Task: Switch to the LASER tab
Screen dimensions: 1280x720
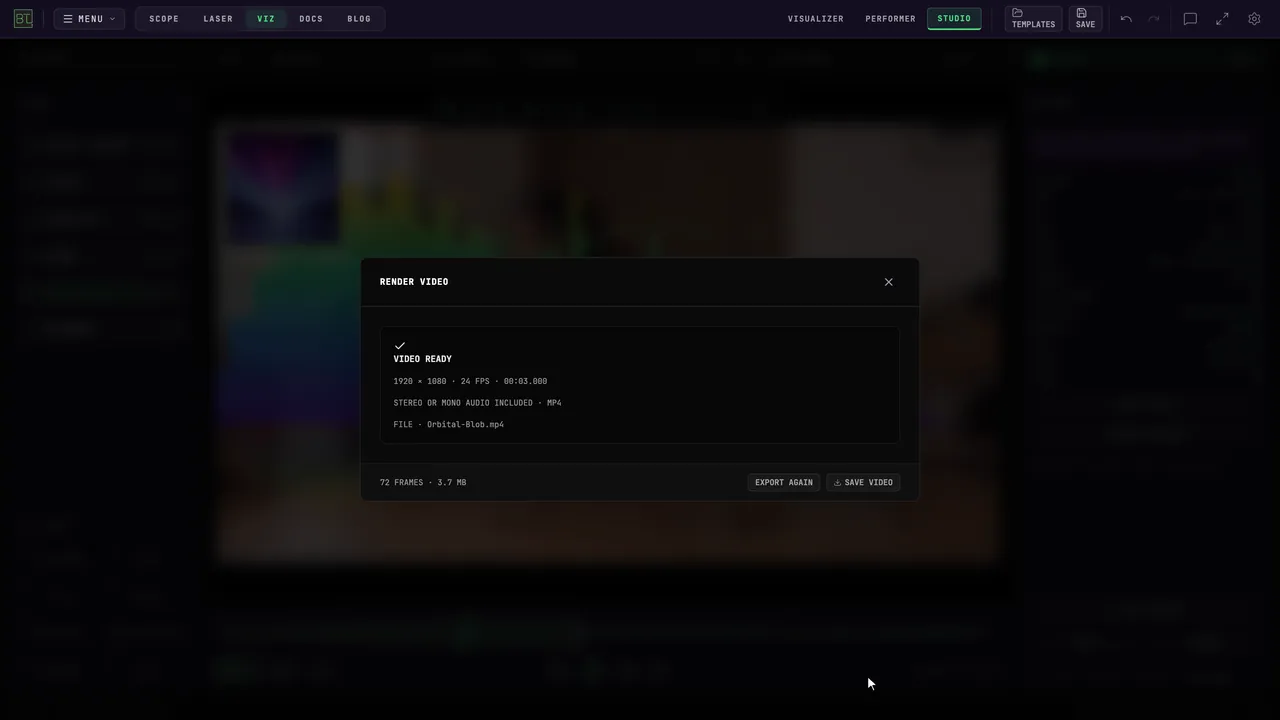Action: coord(218,19)
